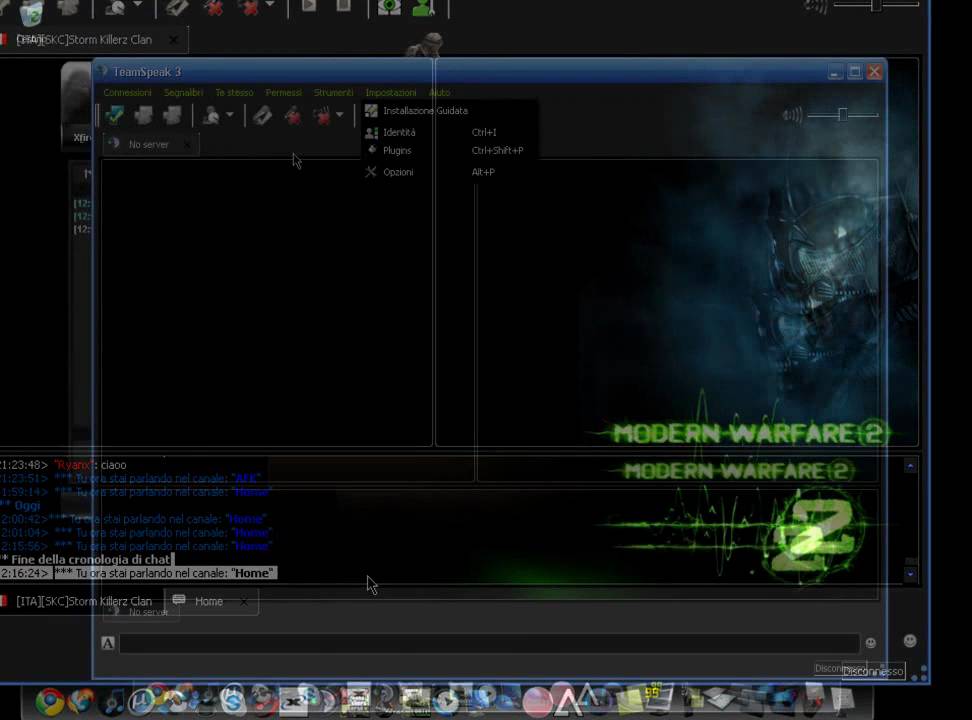Close the top Storm Killerz Clan tab
Image resolution: width=972 pixels, height=720 pixels.
pos(174,40)
